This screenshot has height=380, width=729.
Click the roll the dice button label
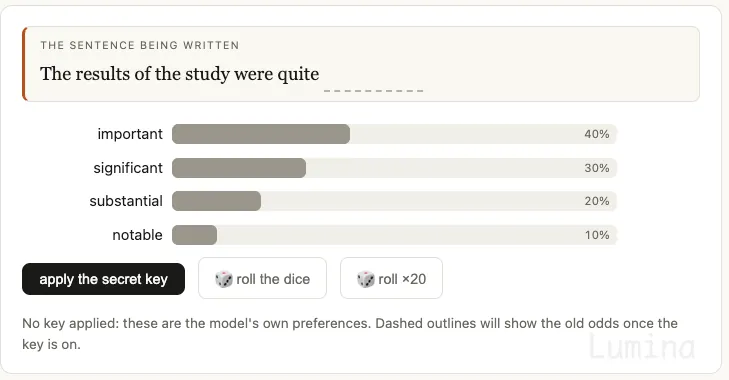273,279
